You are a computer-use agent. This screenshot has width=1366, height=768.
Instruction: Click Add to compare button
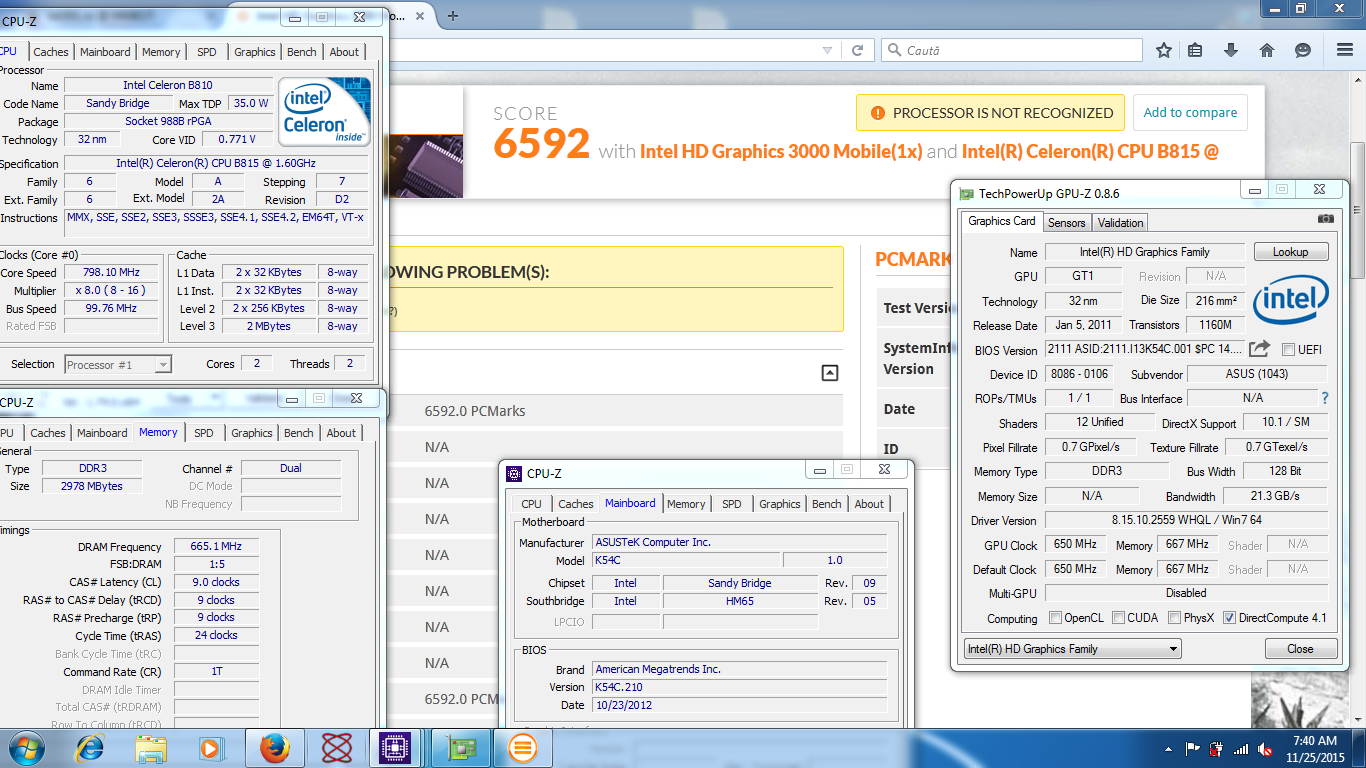pos(1190,113)
